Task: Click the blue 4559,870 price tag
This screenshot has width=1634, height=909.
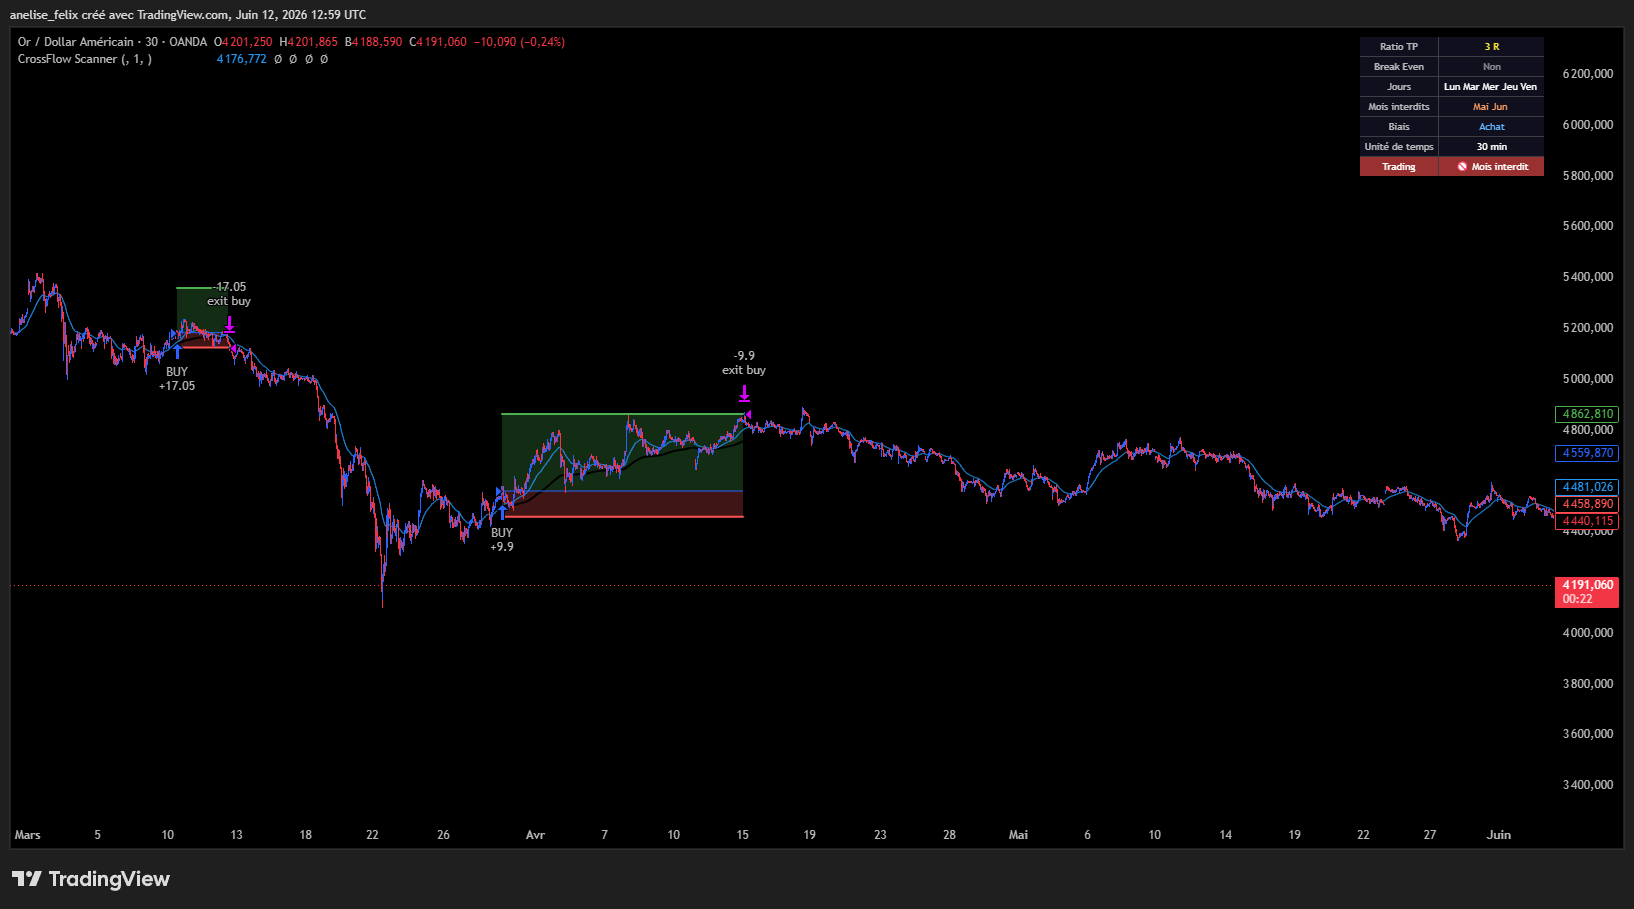Action: coord(1587,453)
